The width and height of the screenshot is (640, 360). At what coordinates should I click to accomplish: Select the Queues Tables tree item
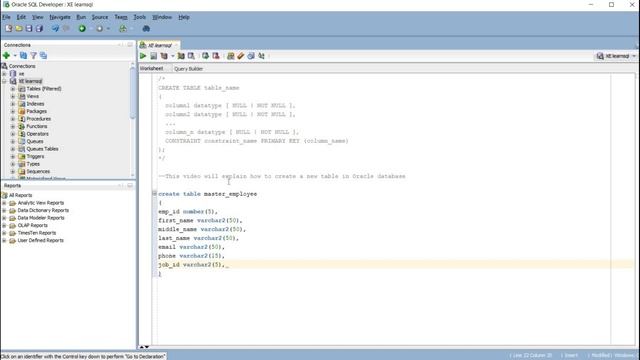pyautogui.click(x=42, y=149)
